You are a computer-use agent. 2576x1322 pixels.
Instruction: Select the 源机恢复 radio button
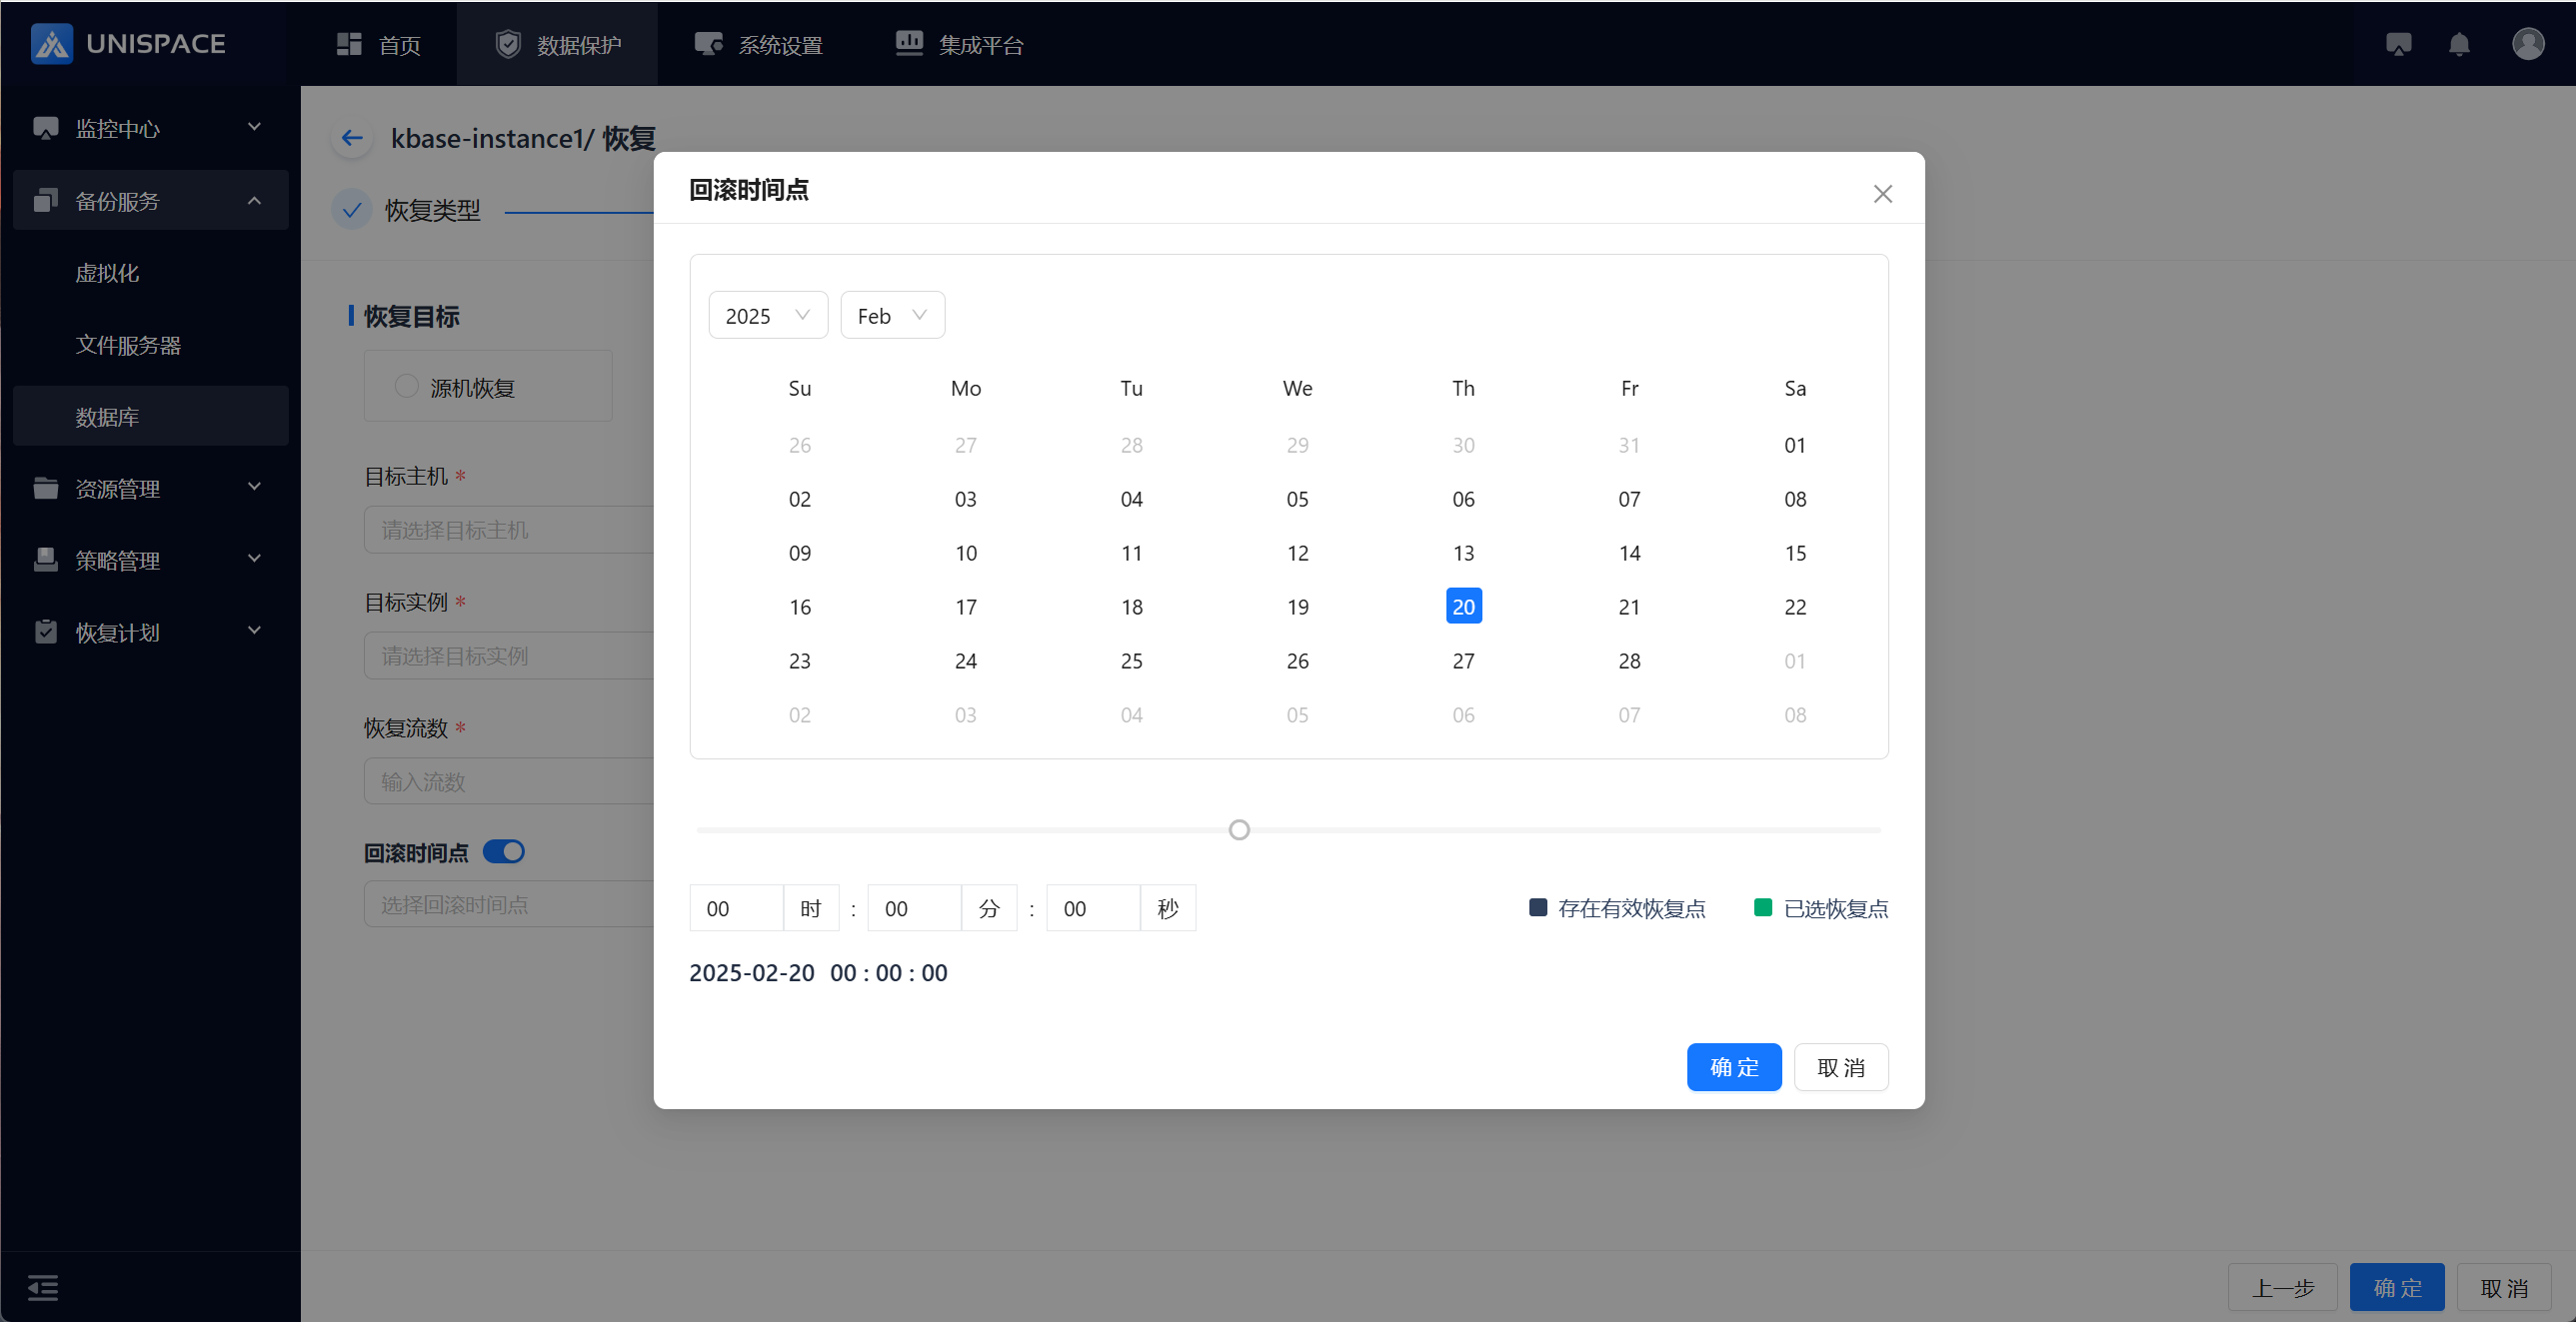coord(406,386)
